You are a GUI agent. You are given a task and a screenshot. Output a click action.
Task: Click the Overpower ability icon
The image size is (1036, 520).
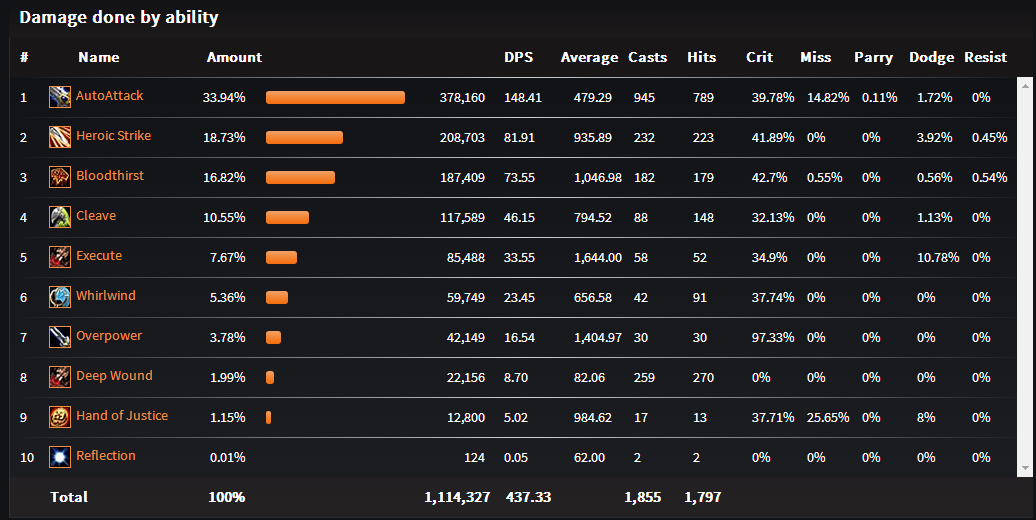point(60,337)
